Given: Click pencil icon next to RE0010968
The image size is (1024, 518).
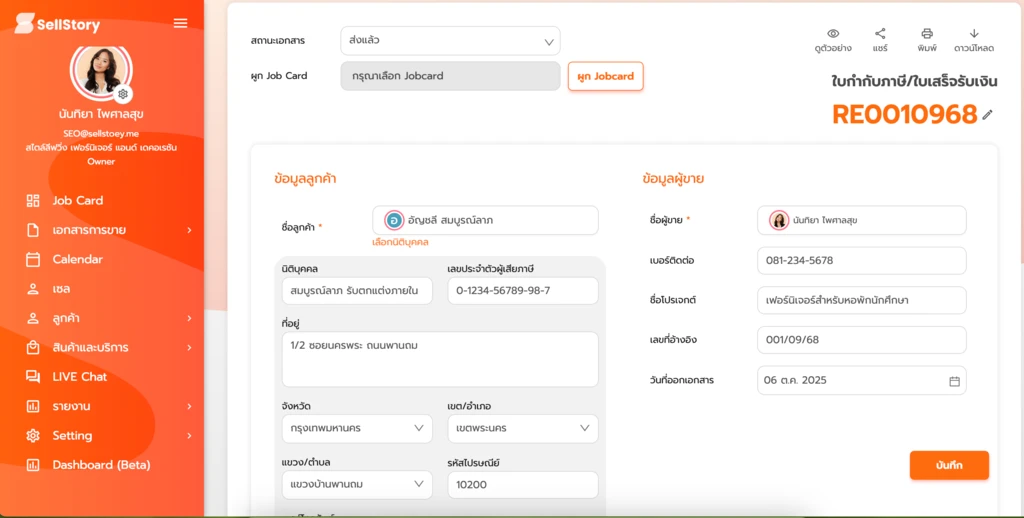Looking at the screenshot, I should coord(988,115).
